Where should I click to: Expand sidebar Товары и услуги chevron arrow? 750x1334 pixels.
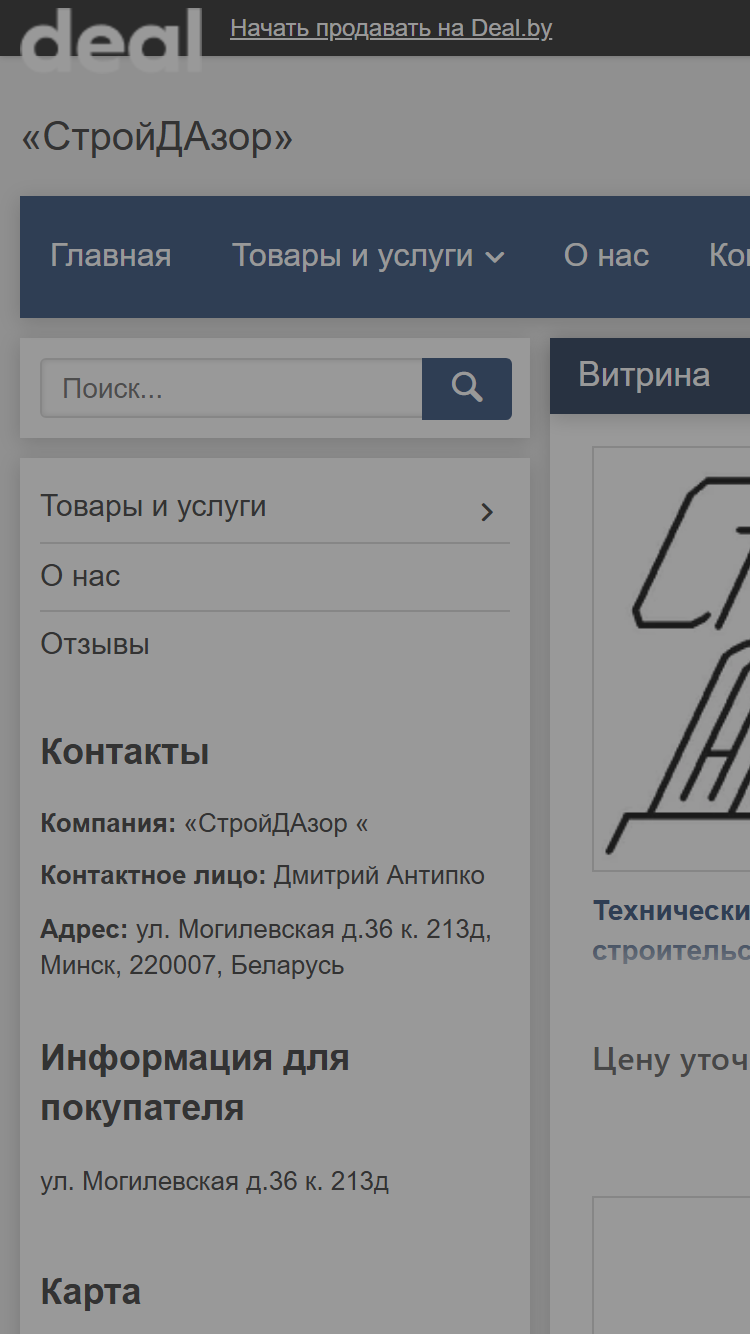(487, 512)
